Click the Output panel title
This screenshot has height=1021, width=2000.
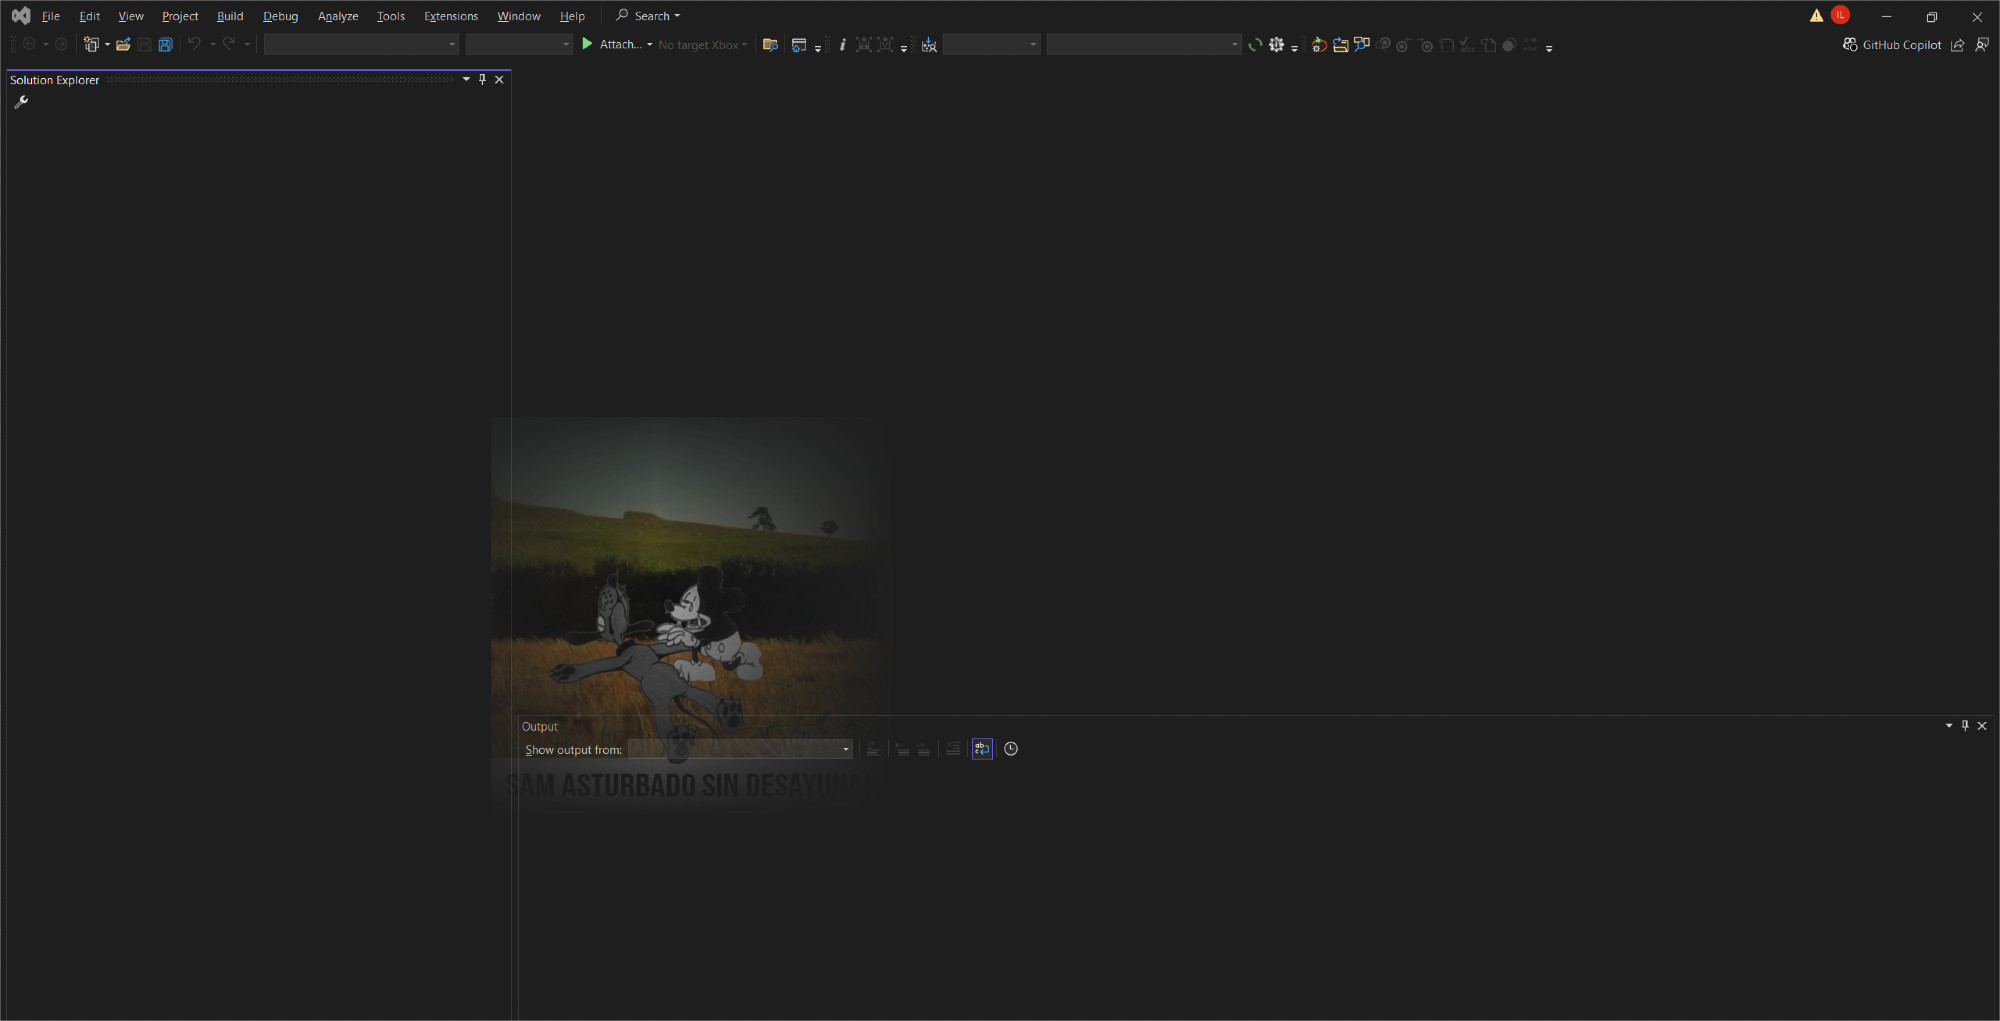coord(540,727)
